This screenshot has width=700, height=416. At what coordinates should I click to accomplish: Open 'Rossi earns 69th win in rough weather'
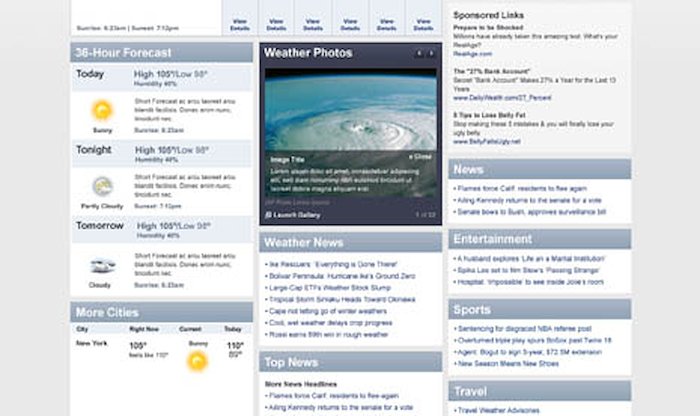(329, 334)
